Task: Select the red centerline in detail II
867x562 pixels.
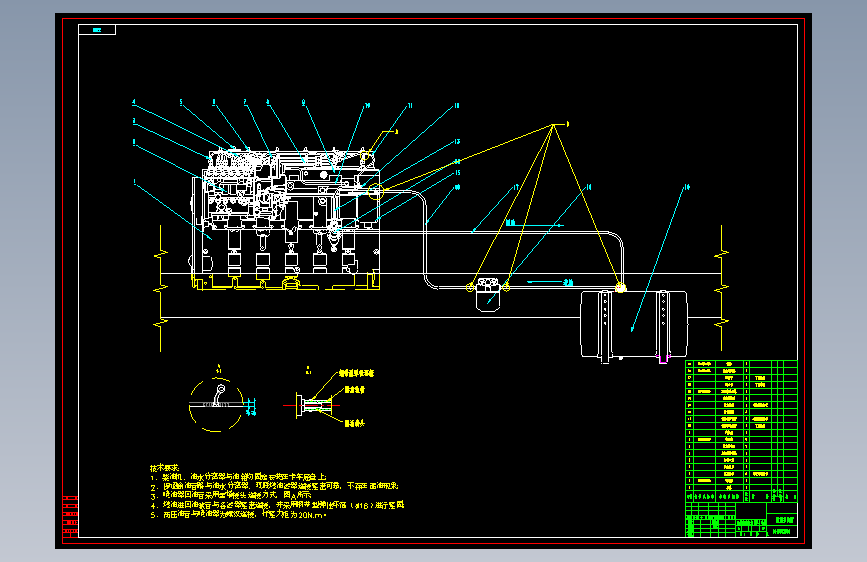Action: [311, 405]
